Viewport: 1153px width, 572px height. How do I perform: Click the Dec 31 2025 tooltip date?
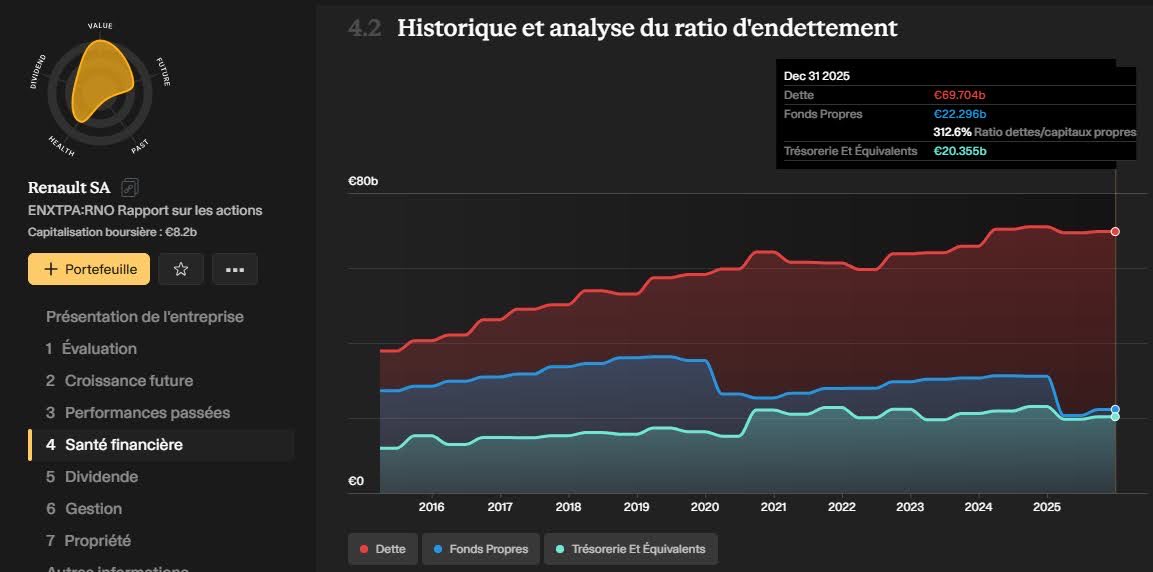pyautogui.click(x=817, y=76)
